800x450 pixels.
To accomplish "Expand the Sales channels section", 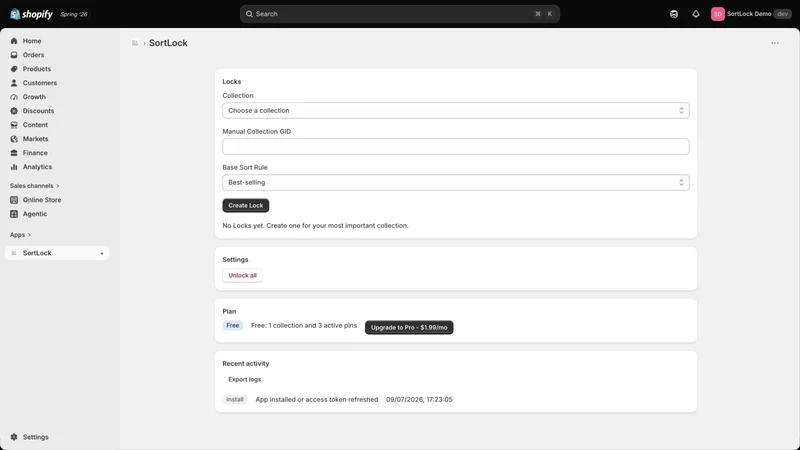I will tap(35, 186).
